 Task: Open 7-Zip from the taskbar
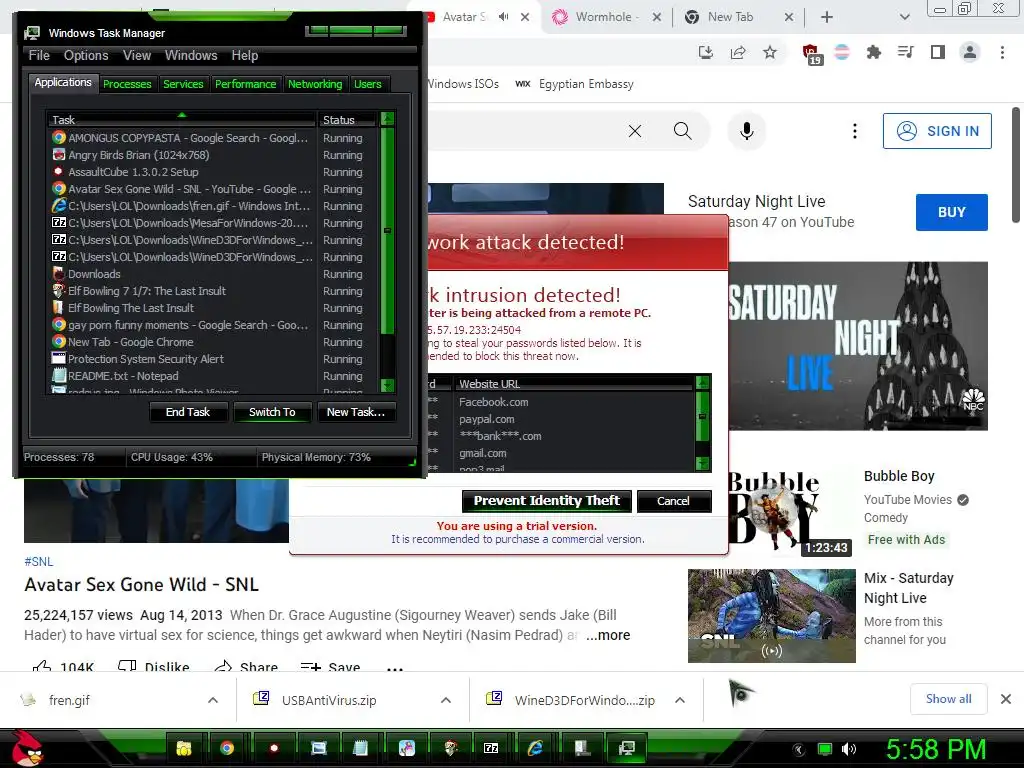pyautogui.click(x=491, y=748)
